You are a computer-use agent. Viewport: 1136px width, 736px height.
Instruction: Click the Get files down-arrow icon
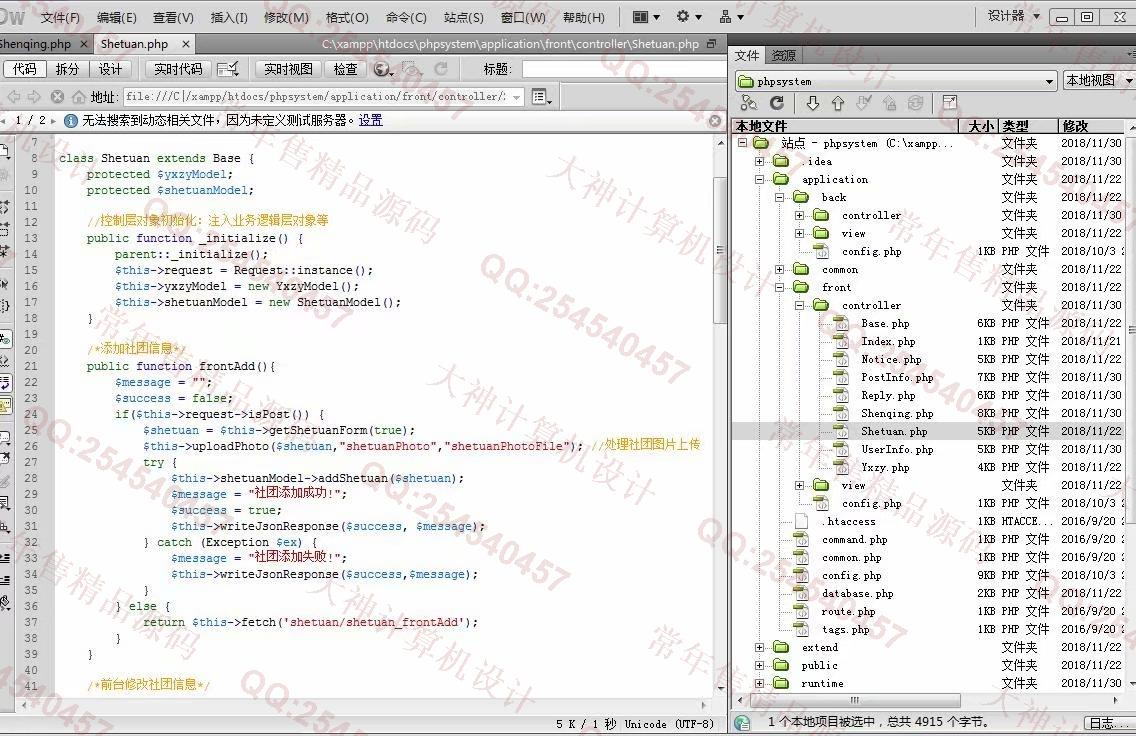pos(813,103)
